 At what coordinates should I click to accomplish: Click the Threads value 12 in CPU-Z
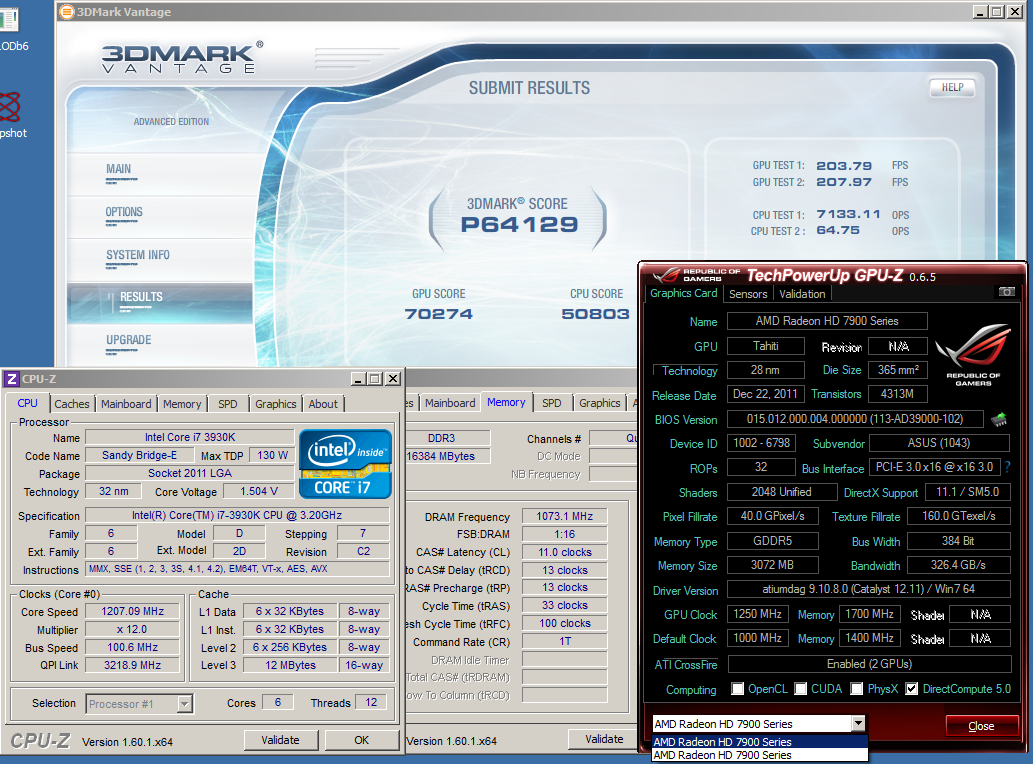[x=372, y=703]
